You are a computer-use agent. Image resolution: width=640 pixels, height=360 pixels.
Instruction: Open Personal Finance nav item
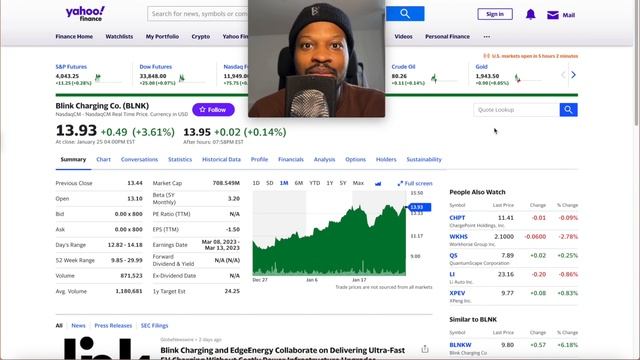[x=447, y=36]
